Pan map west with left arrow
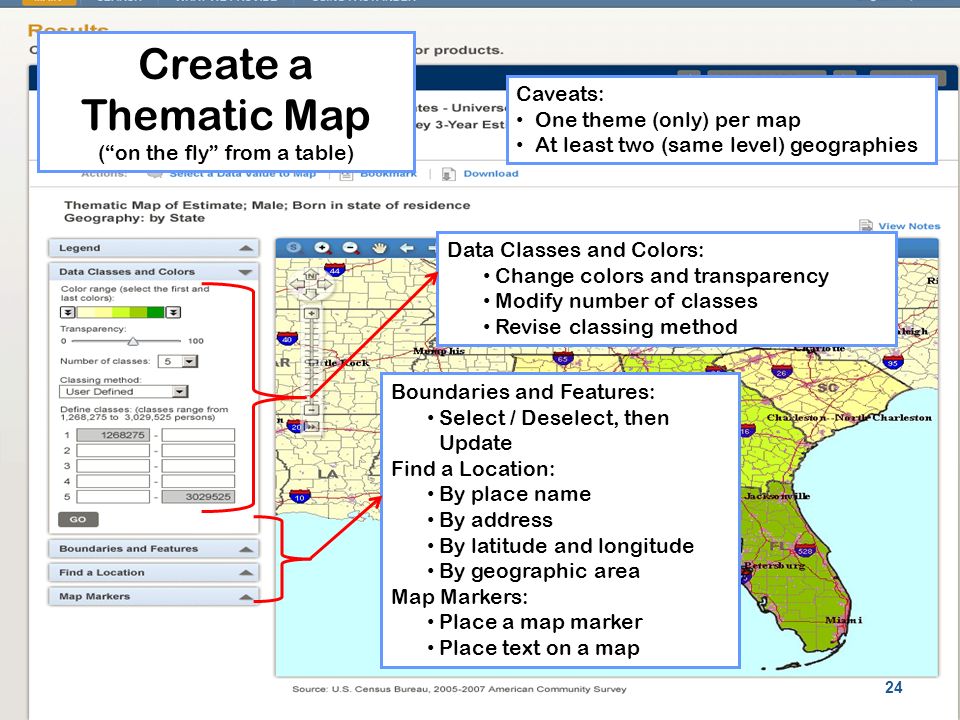This screenshot has width=960, height=720. (x=298, y=284)
